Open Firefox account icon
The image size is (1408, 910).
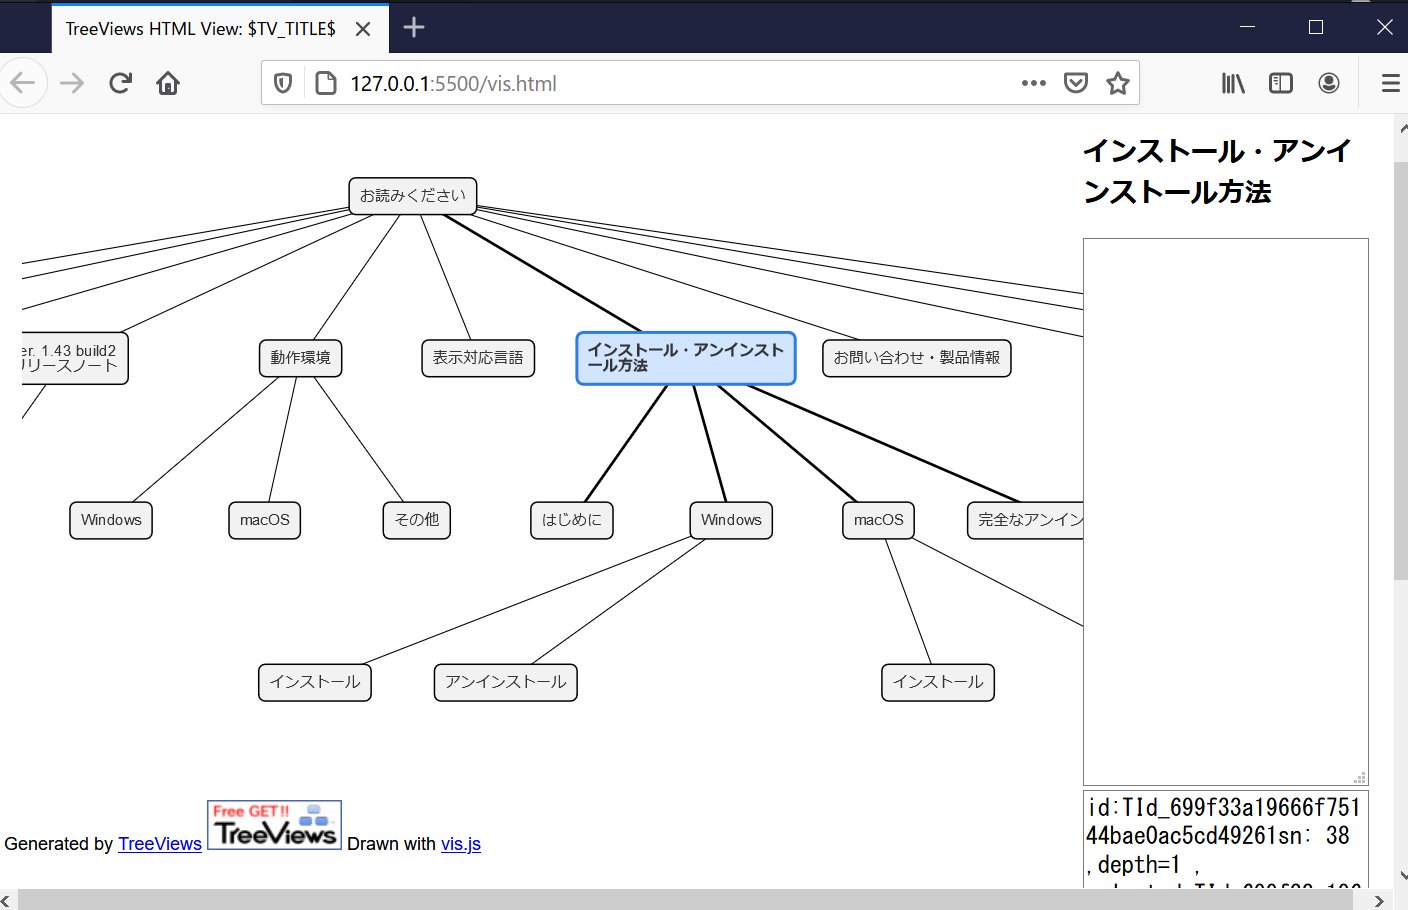tap(1329, 83)
